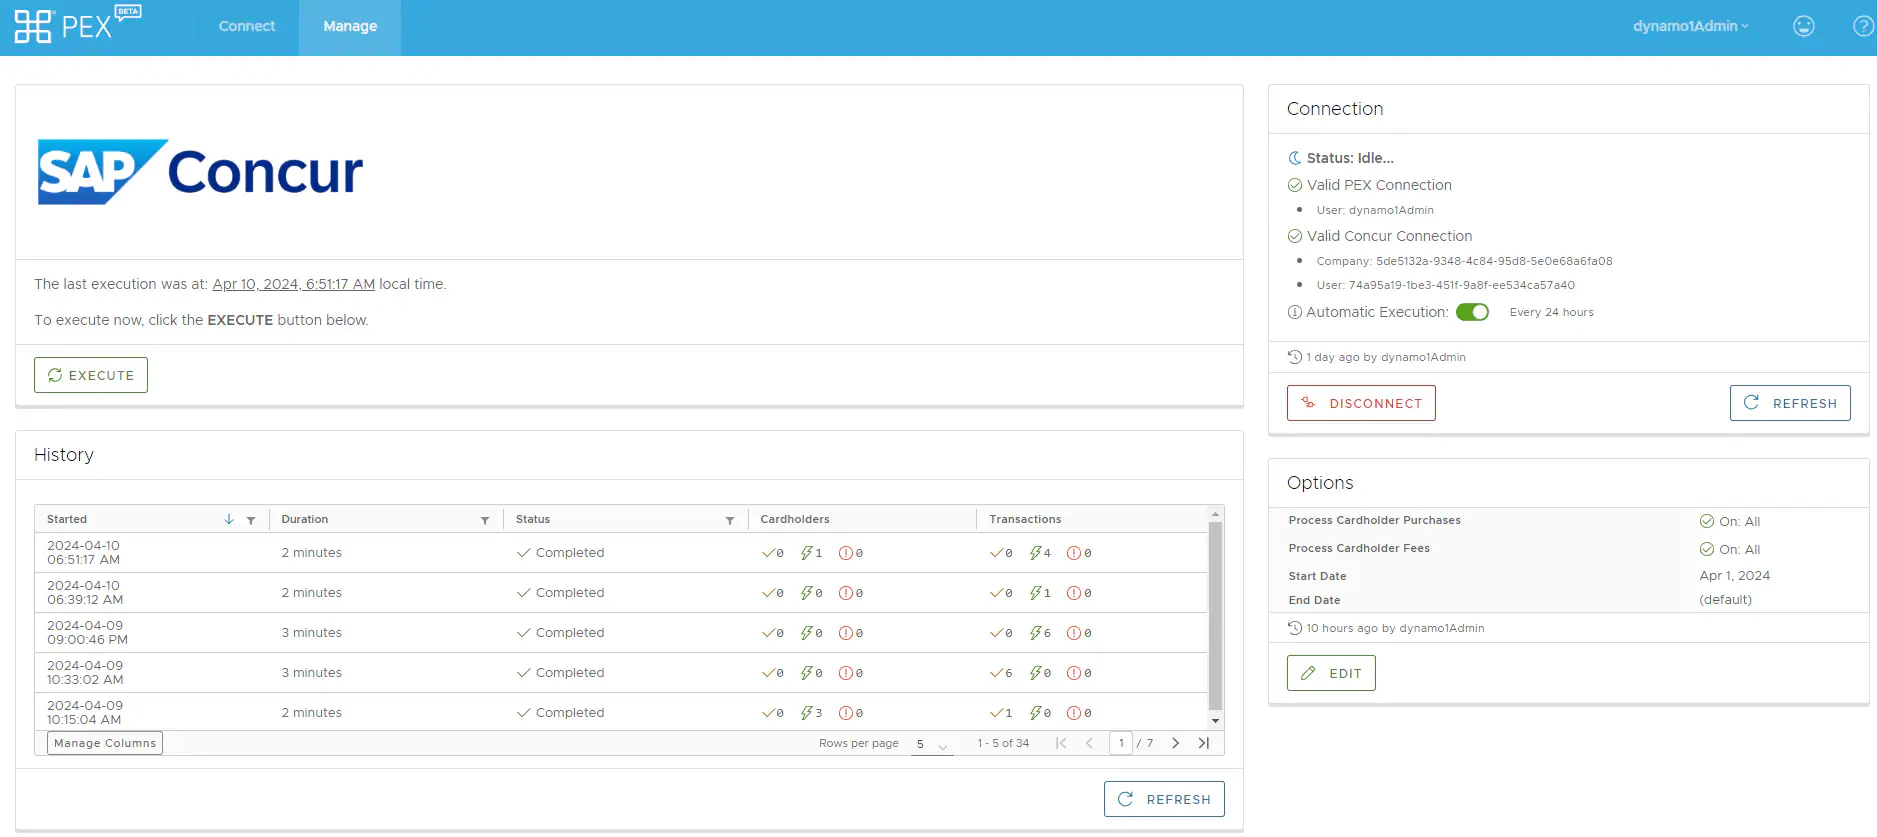The width and height of the screenshot is (1877, 837).
Task: Click Process Cardholder Fees check icon
Action: pyautogui.click(x=1706, y=549)
